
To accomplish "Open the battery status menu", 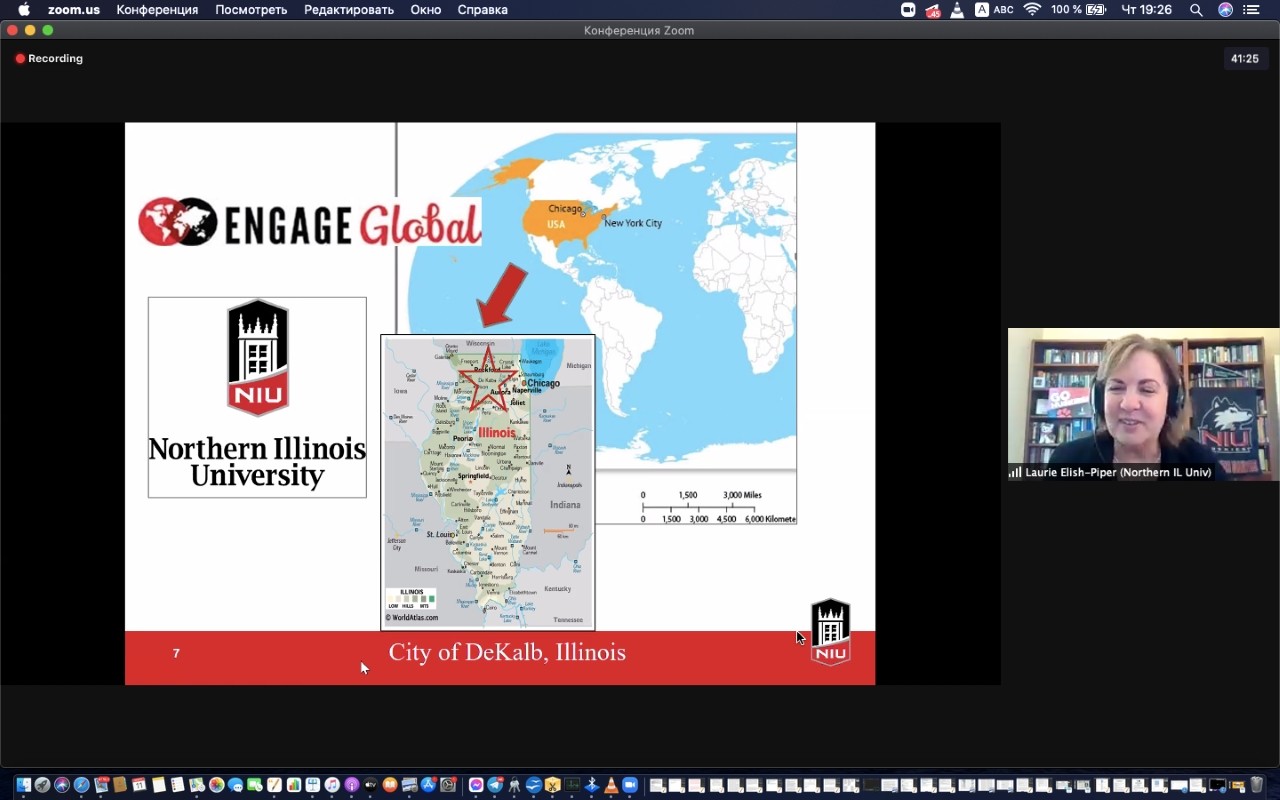I will (1096, 10).
